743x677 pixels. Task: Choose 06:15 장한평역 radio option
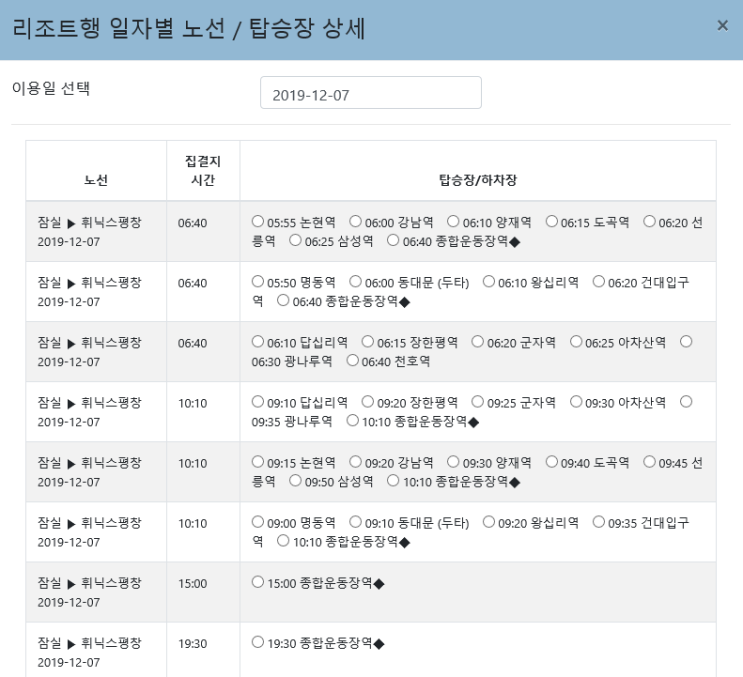click(368, 342)
